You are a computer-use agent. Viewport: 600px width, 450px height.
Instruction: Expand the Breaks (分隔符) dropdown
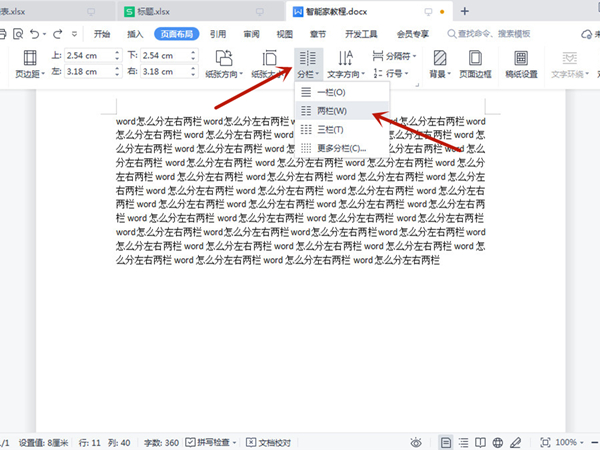point(394,56)
